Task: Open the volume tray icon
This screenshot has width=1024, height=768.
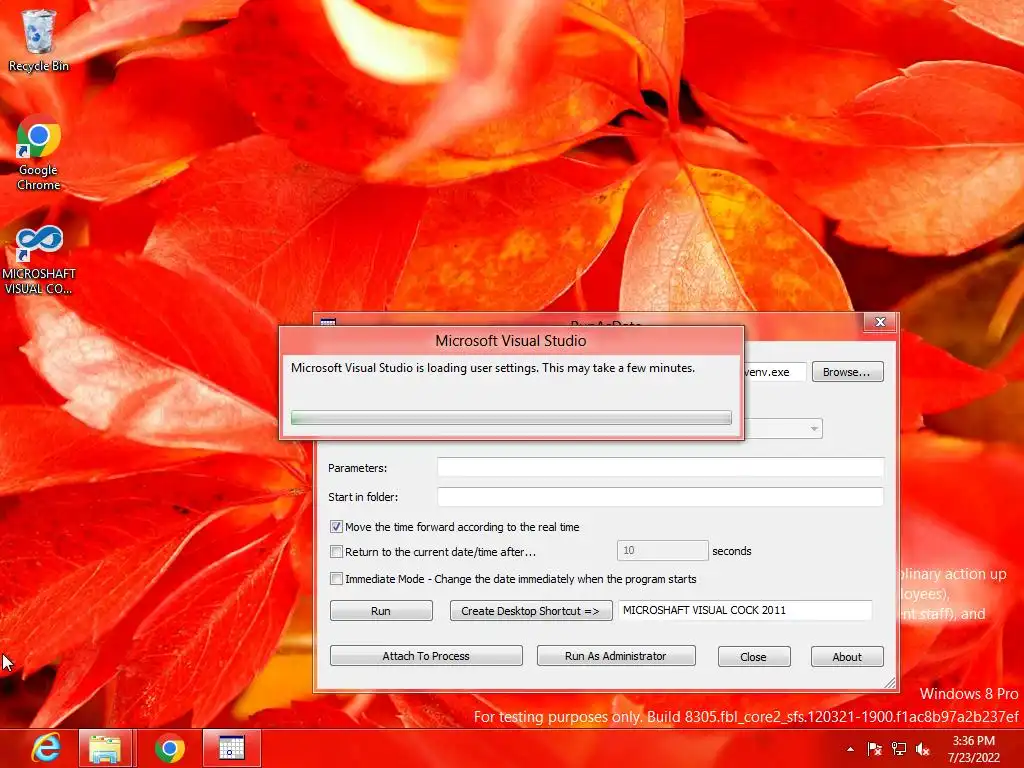Action: tap(923, 749)
